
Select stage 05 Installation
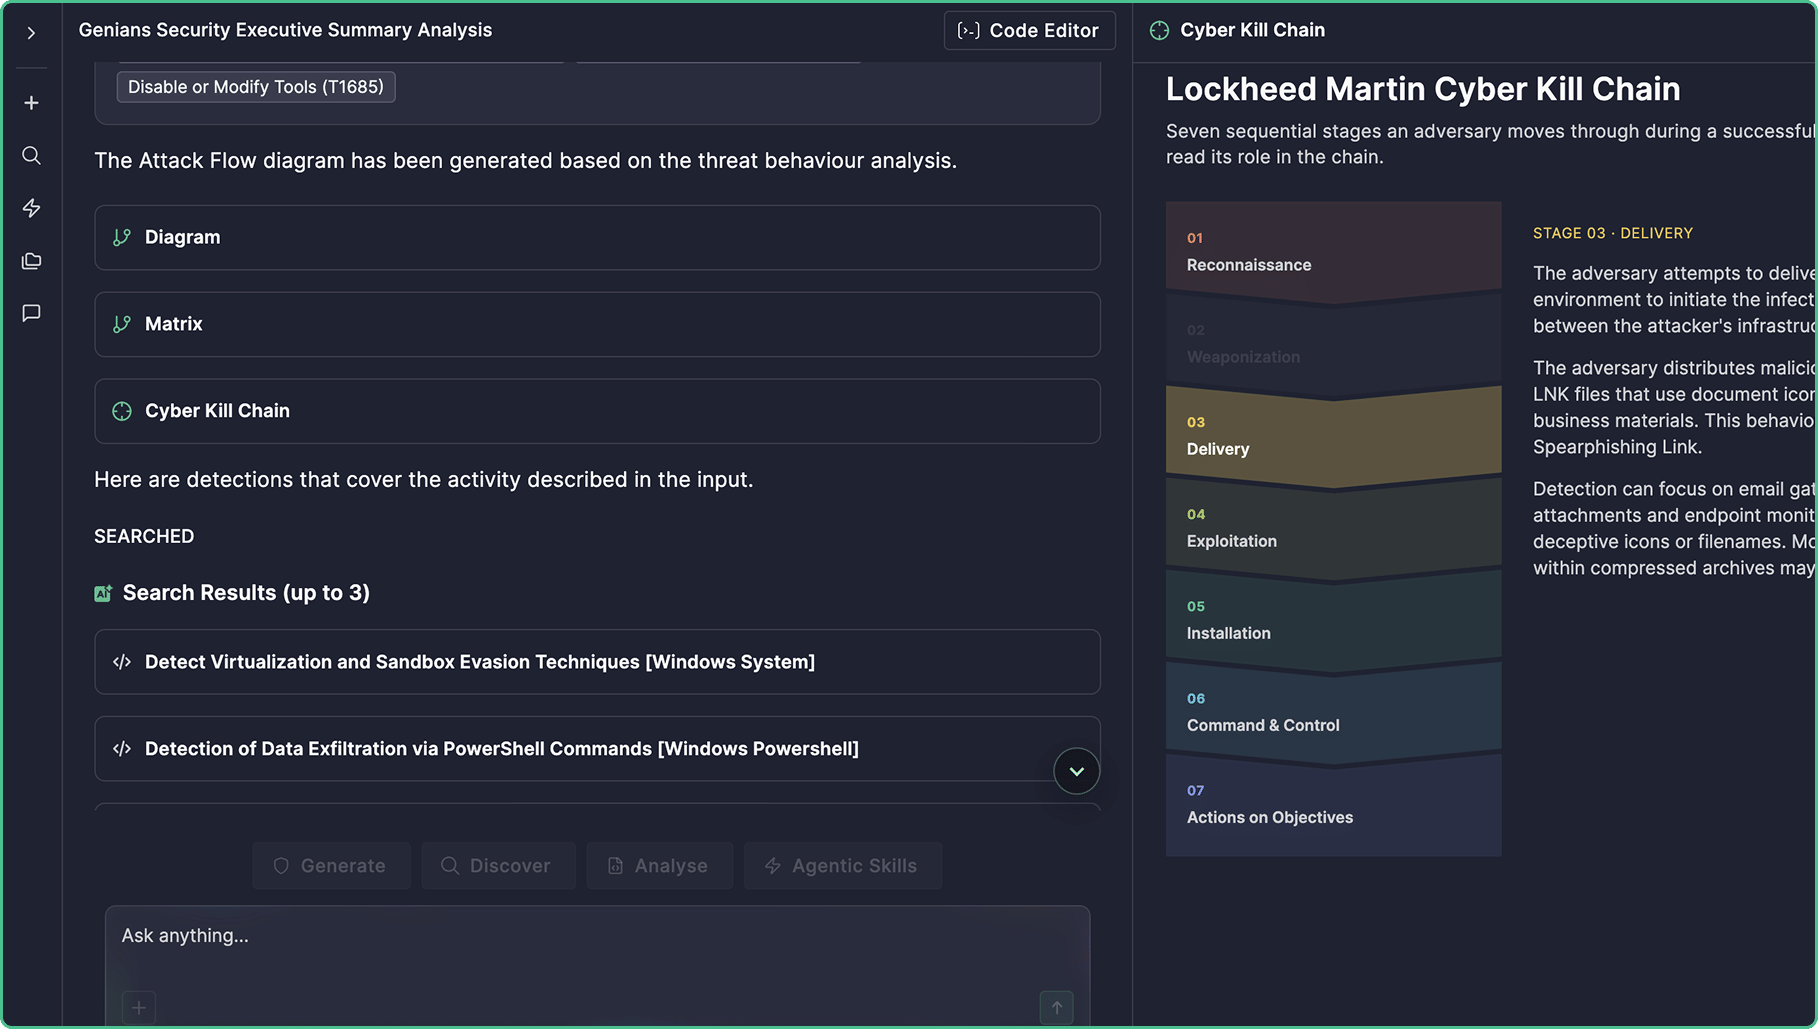1333,620
